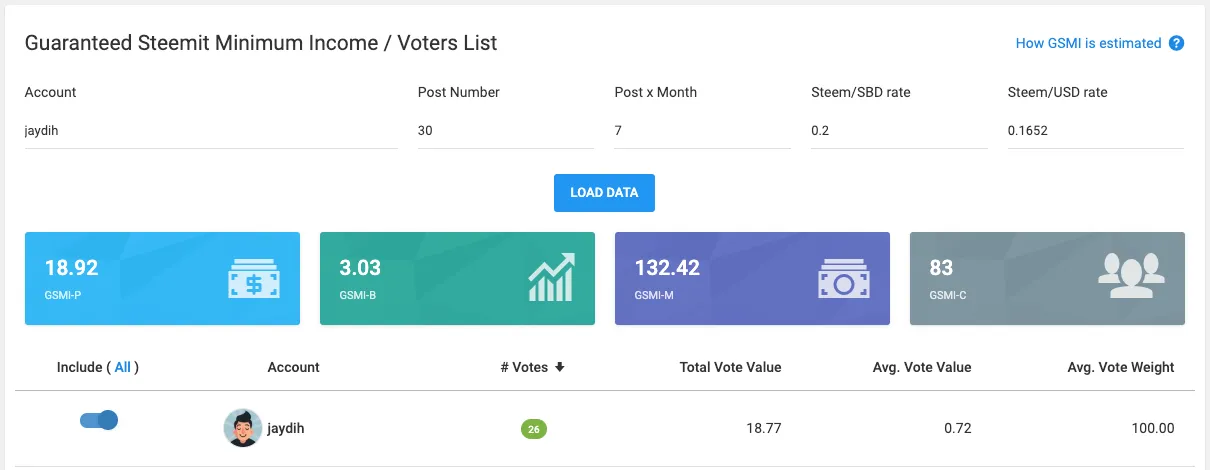Screen dimensions: 1210x470
Task: Click the GSMI-B growth chart icon
Action: pyautogui.click(x=551, y=278)
